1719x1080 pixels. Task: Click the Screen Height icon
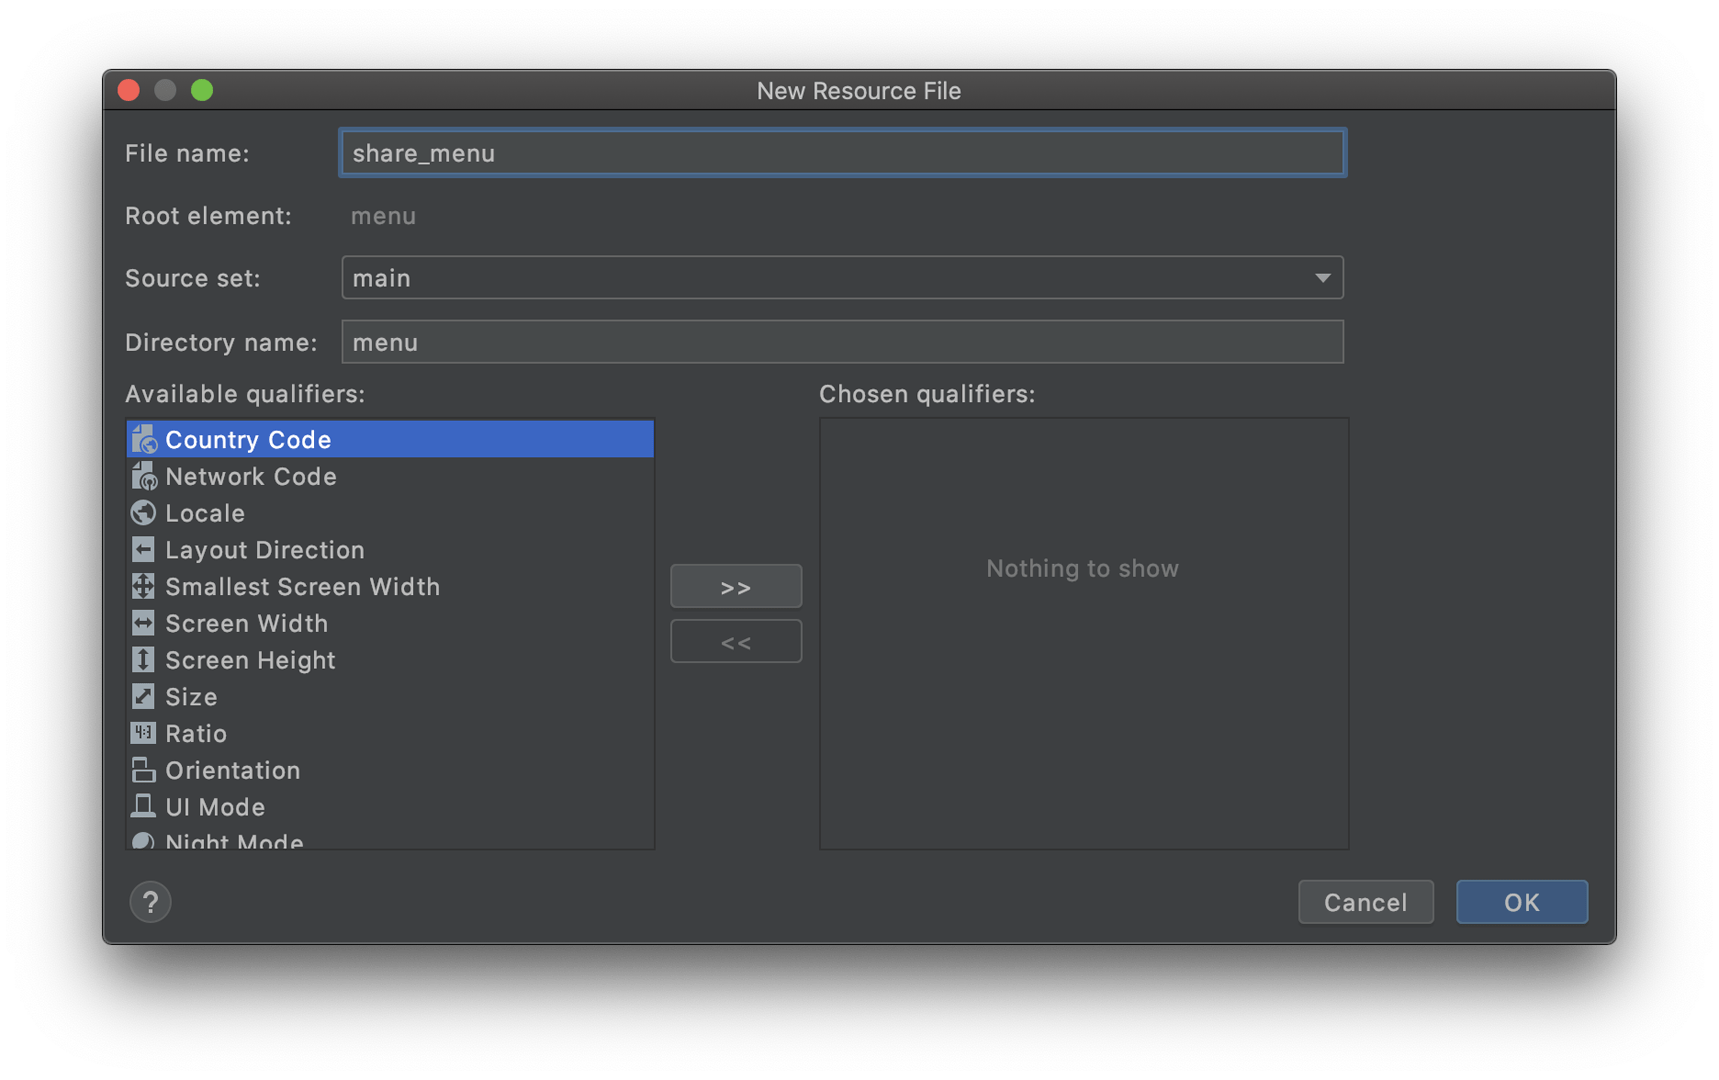(x=144, y=660)
